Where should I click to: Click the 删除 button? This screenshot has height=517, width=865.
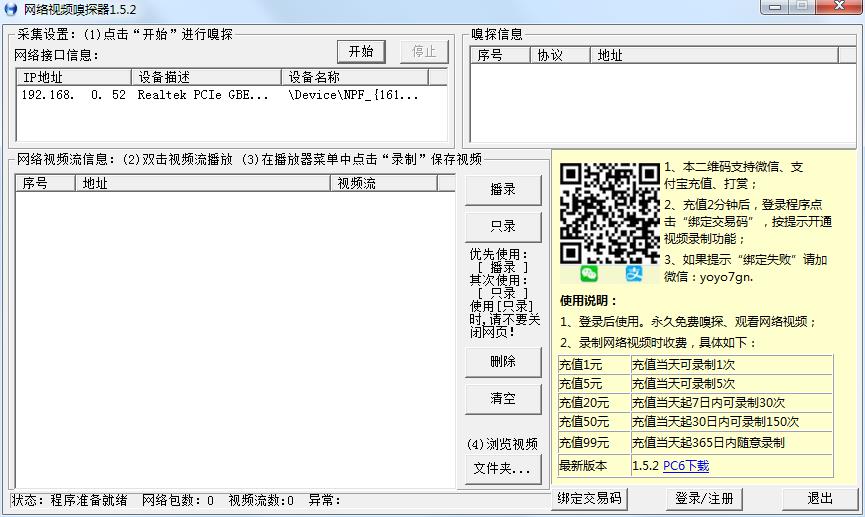[x=503, y=362]
